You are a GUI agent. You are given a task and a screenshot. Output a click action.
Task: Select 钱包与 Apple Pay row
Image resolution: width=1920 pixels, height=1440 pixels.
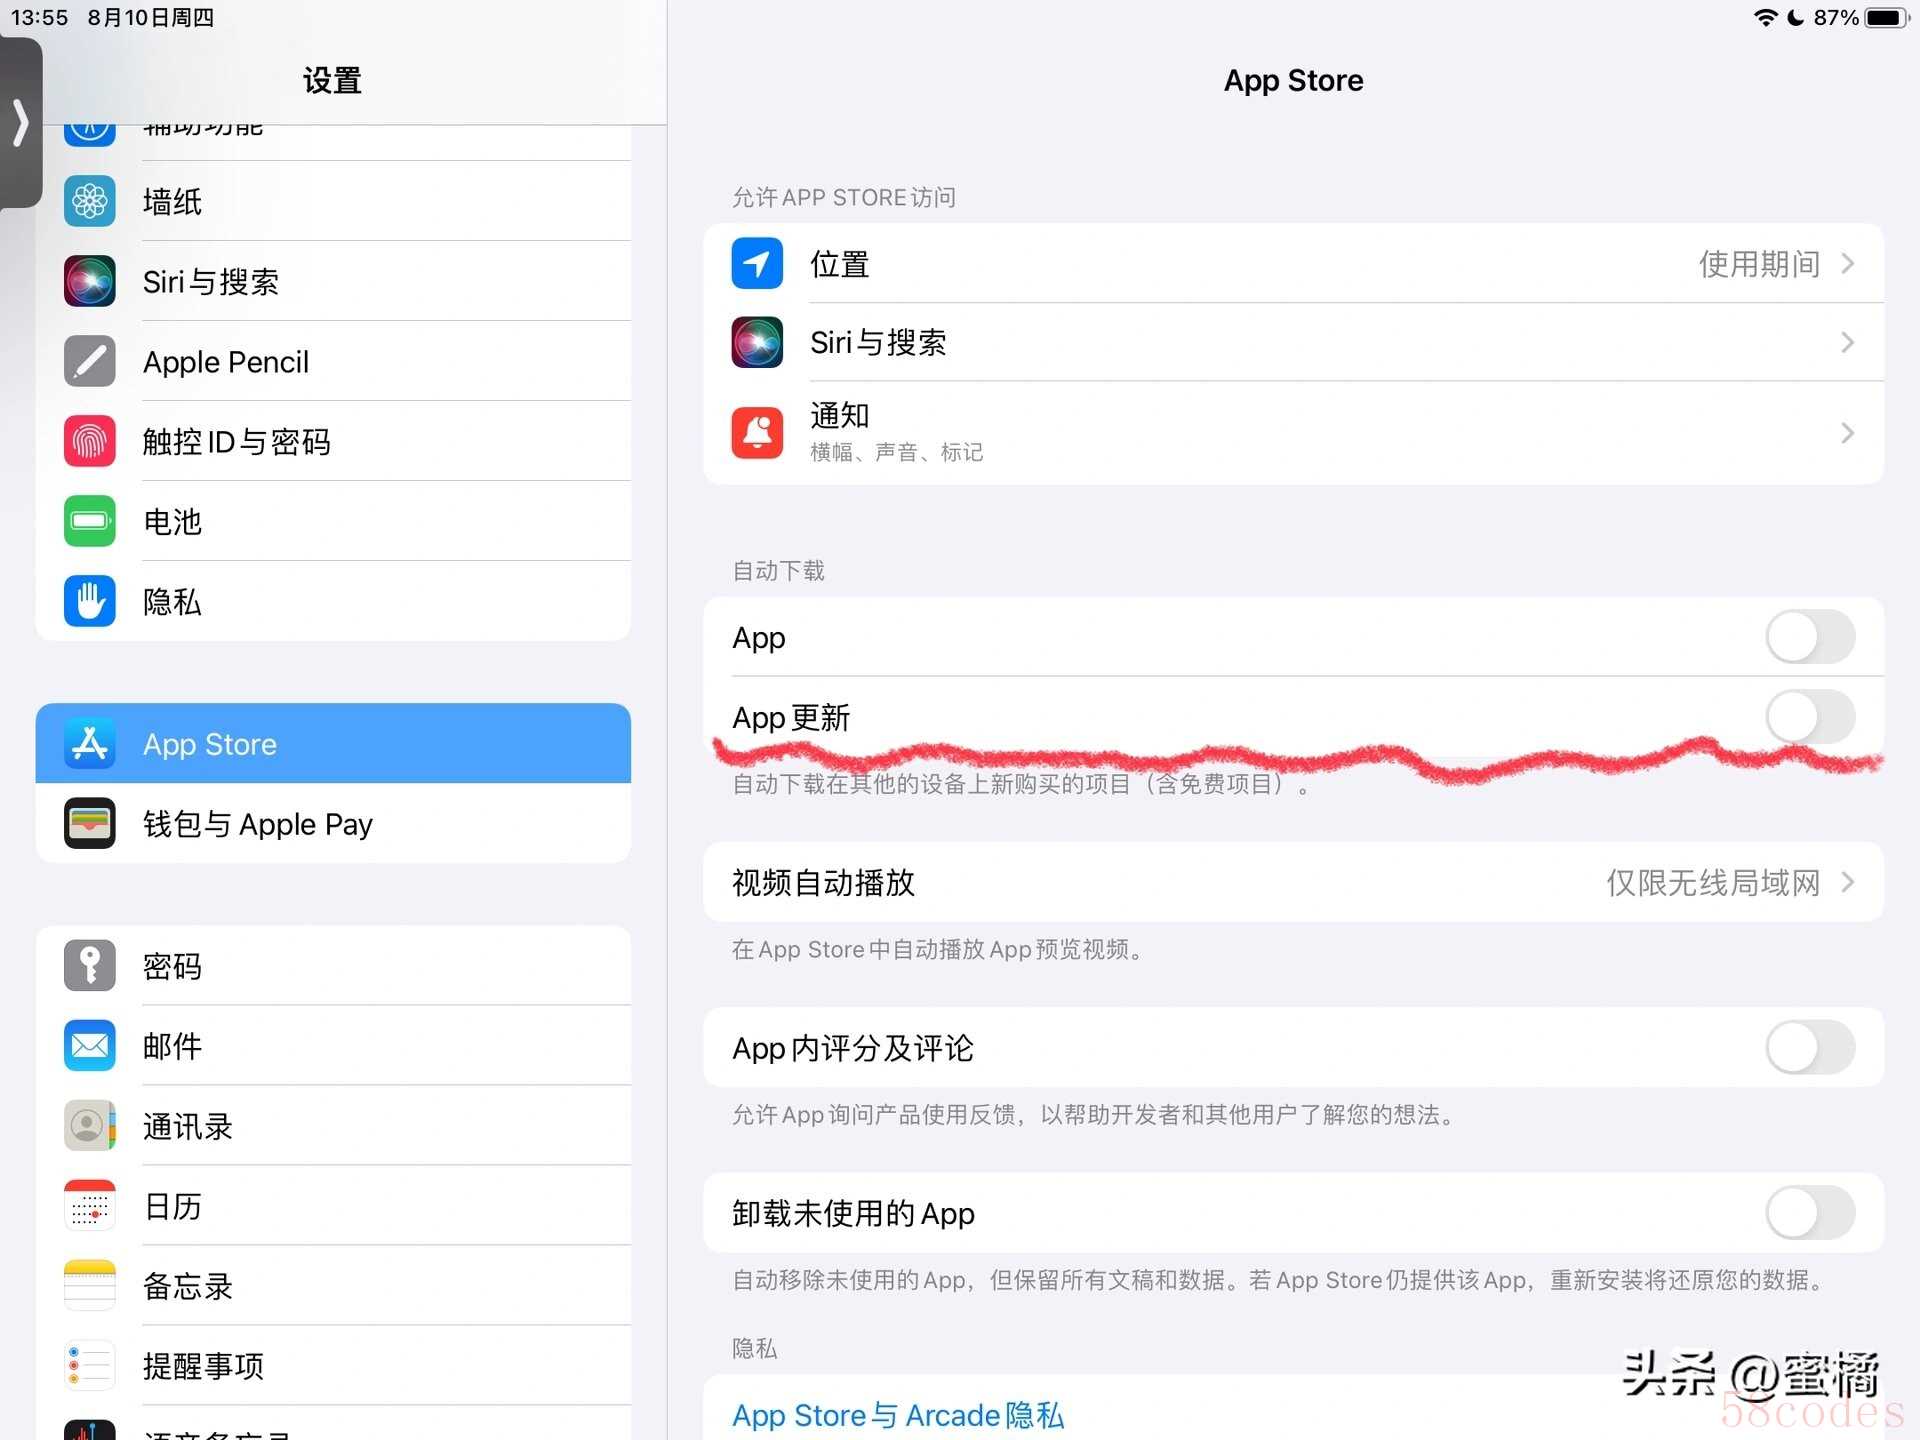pyautogui.click(x=333, y=824)
